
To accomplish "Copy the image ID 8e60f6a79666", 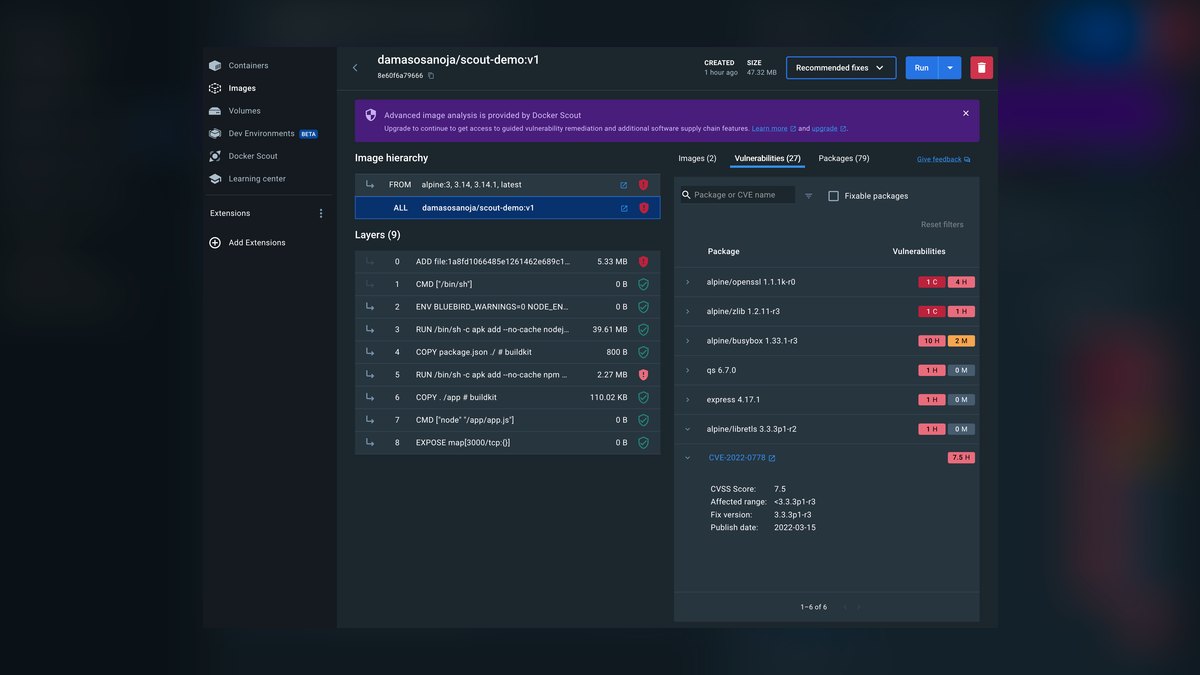I will pyautogui.click(x=431, y=76).
